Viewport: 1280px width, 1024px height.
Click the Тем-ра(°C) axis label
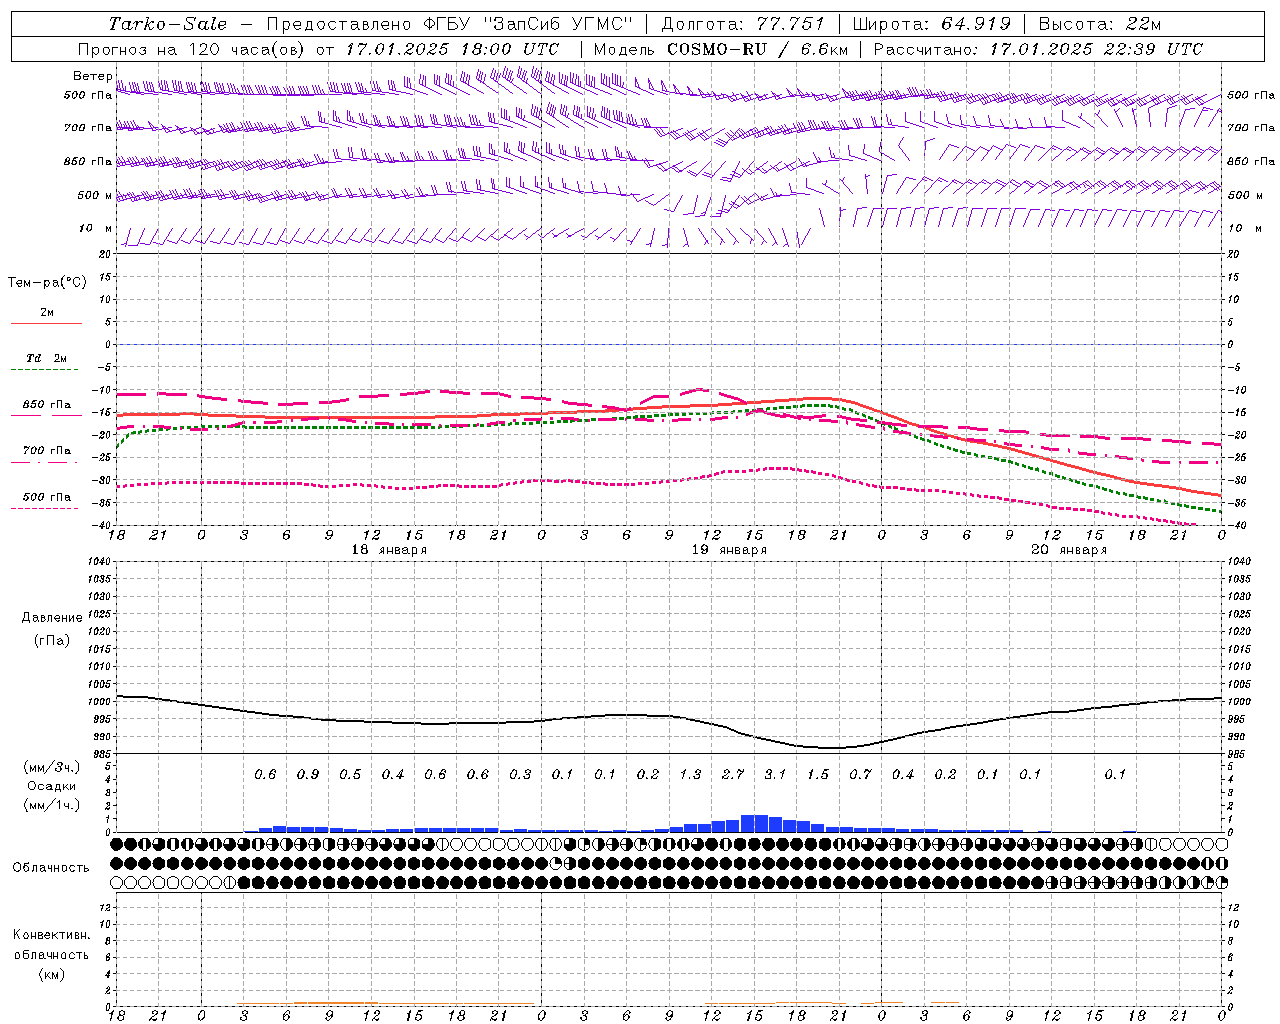click(47, 283)
